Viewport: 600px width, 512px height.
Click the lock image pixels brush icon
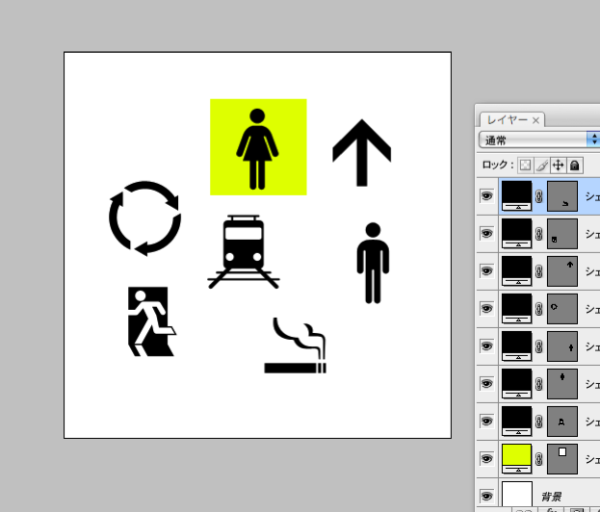coord(543,165)
